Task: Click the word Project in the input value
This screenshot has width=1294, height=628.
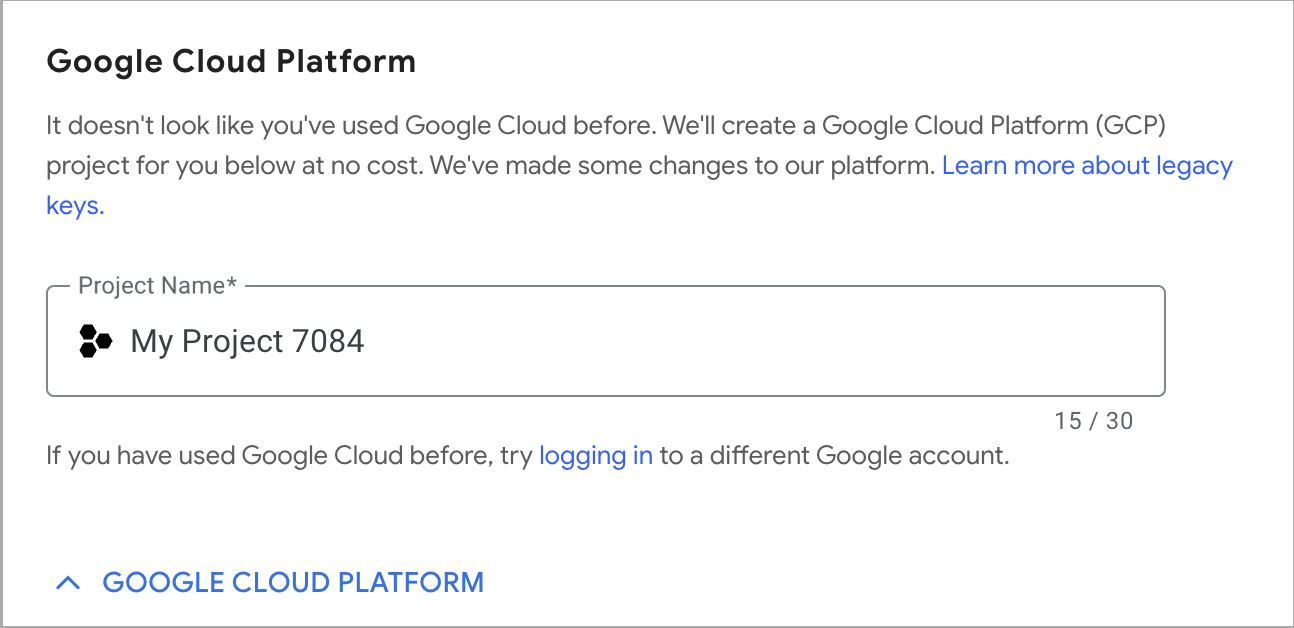Action: click(232, 342)
